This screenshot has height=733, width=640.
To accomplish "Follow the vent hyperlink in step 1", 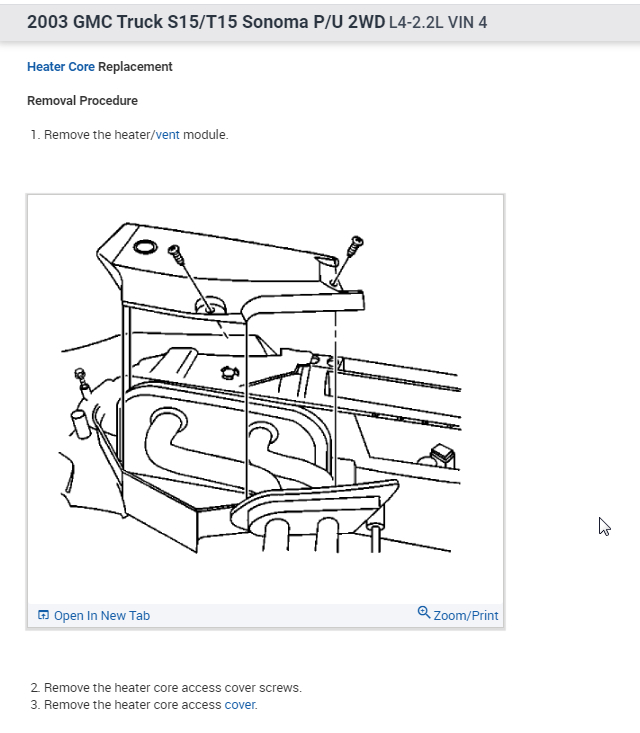I will click(167, 135).
